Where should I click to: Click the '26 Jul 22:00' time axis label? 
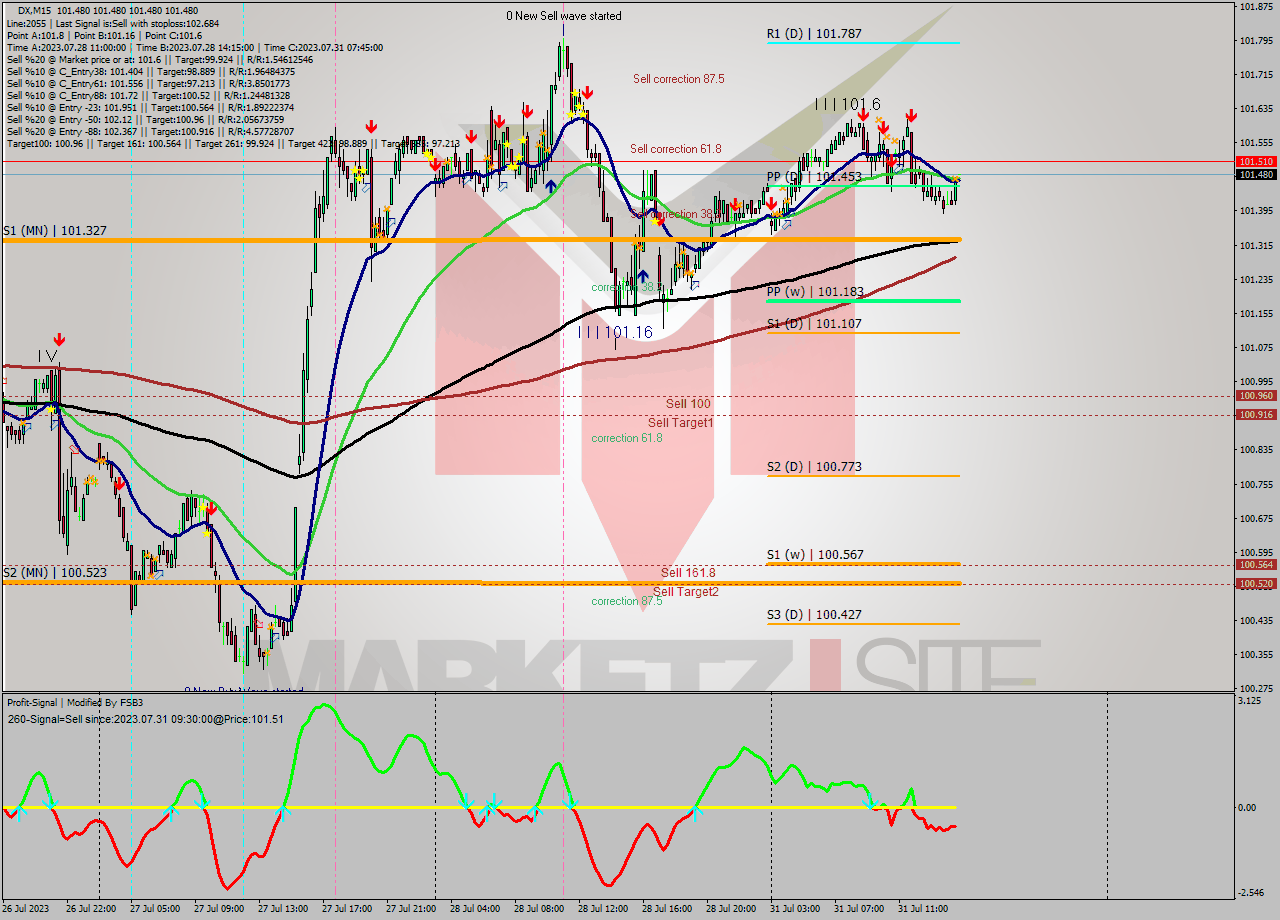pos(91,909)
